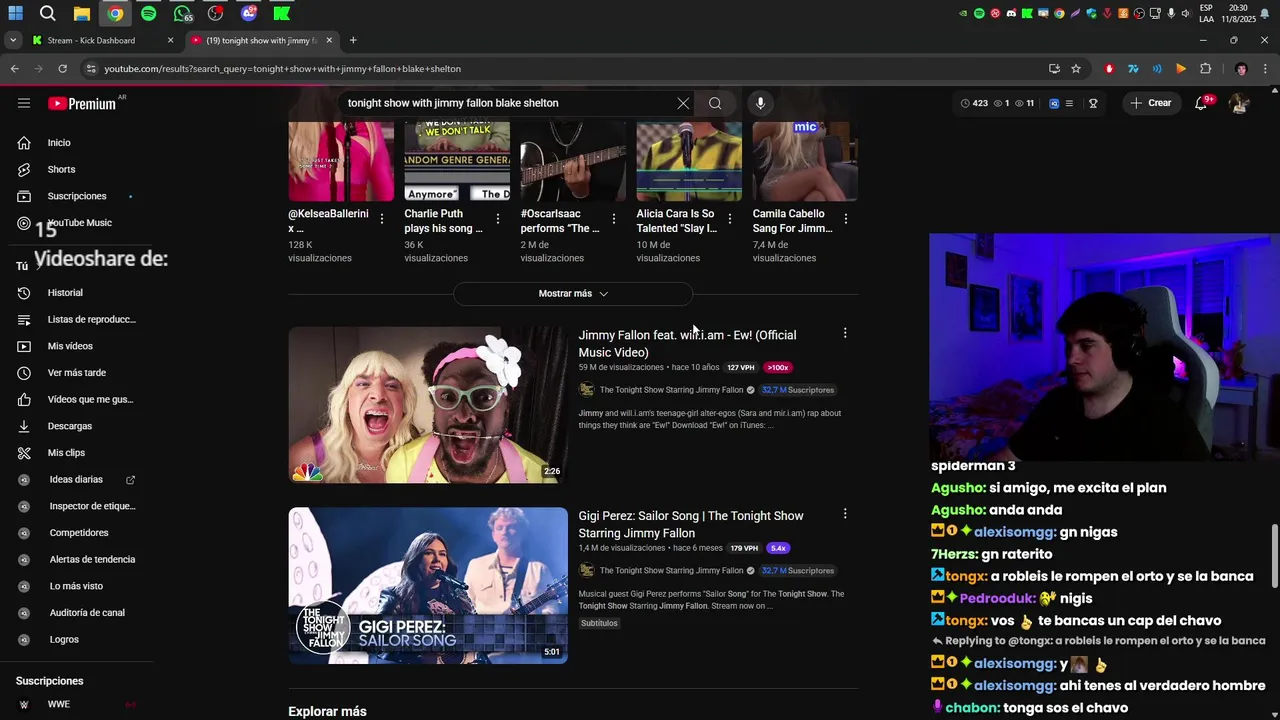Open a new Chrome tab

[353, 40]
